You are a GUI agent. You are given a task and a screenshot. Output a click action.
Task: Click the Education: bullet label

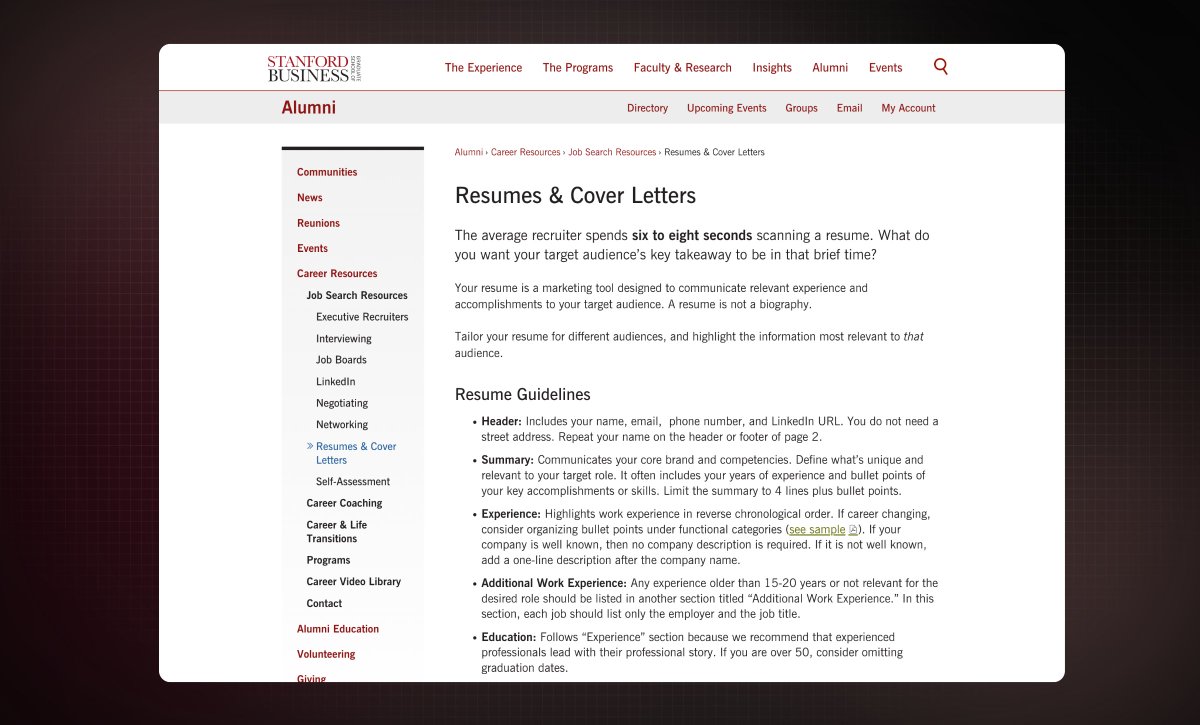[508, 637]
